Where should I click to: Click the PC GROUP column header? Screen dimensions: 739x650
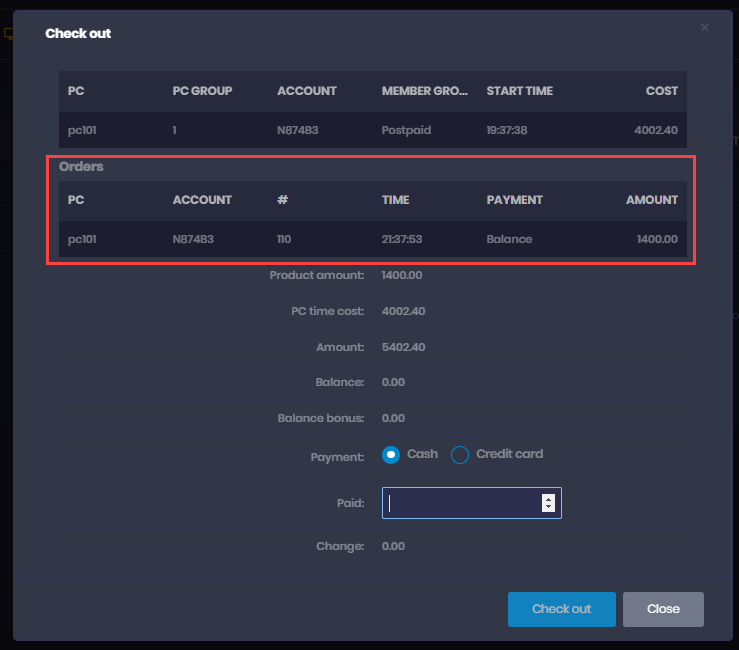click(x=202, y=91)
